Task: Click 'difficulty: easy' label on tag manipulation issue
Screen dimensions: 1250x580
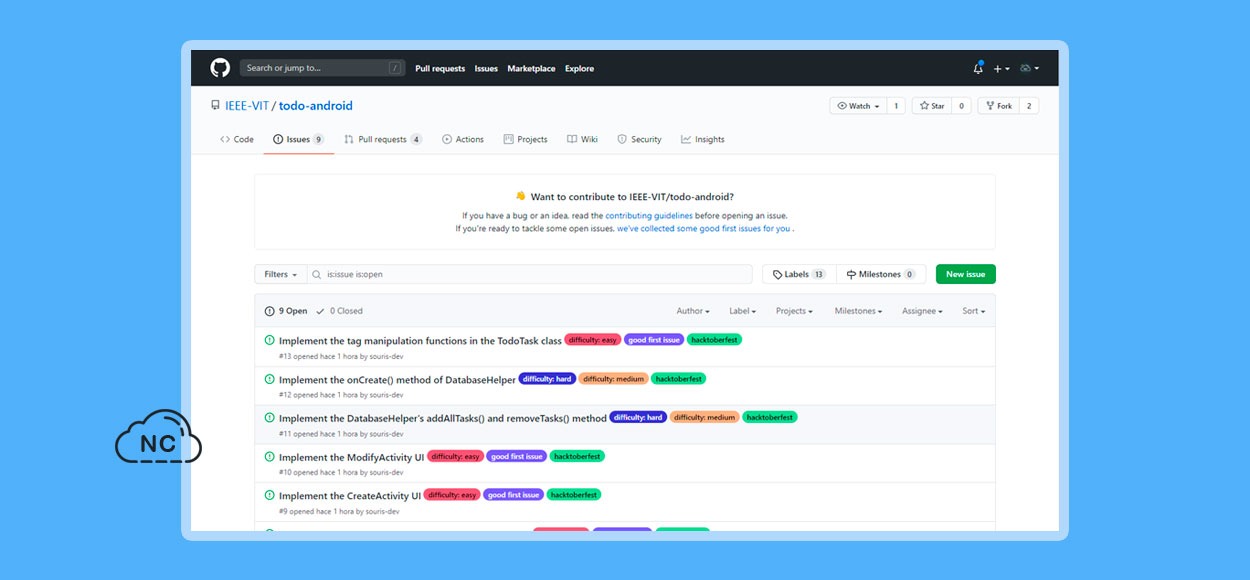Action: [x=593, y=340]
